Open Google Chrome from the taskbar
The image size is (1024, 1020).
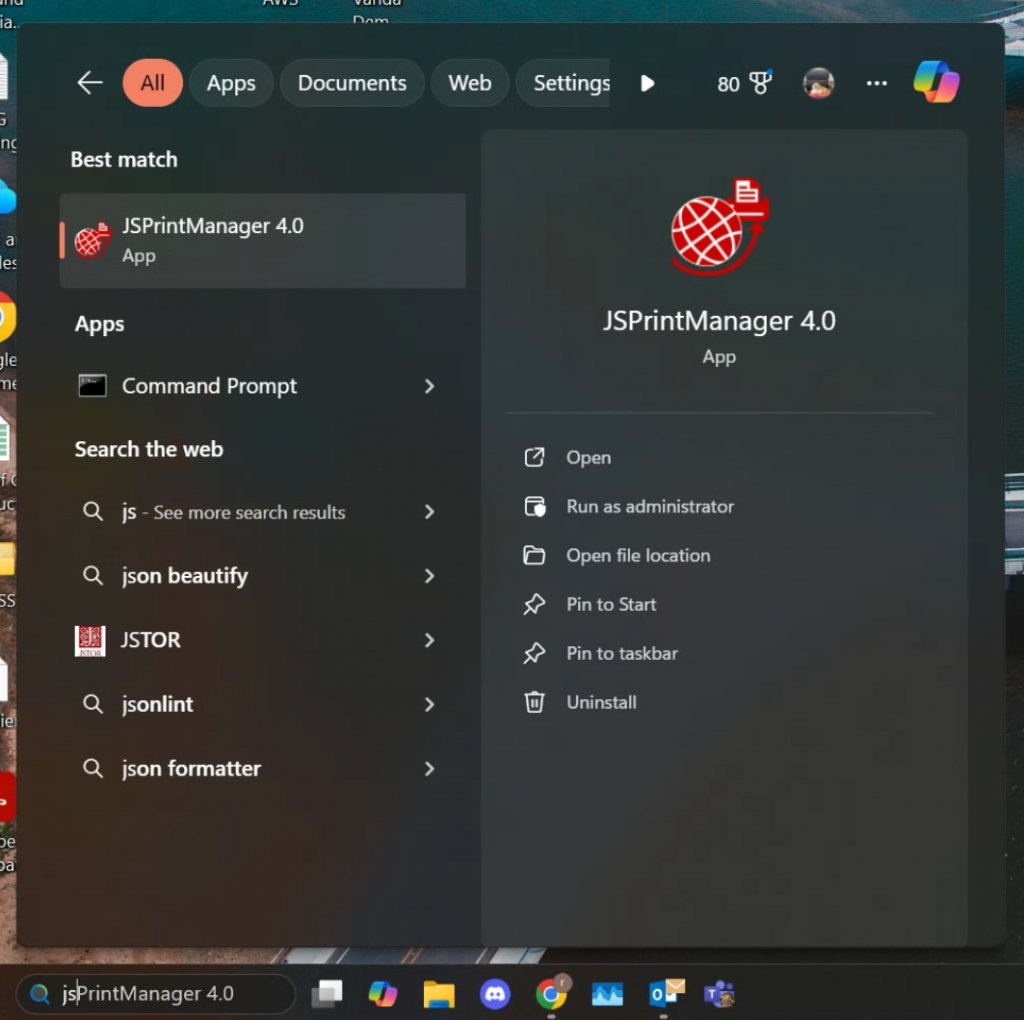pos(551,993)
